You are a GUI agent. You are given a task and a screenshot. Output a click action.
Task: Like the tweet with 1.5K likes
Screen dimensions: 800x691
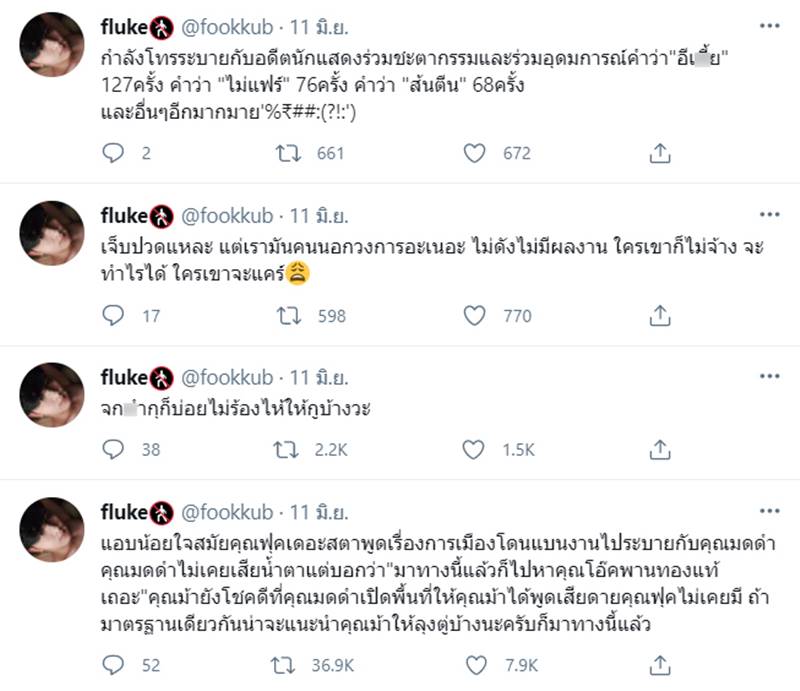(x=476, y=450)
